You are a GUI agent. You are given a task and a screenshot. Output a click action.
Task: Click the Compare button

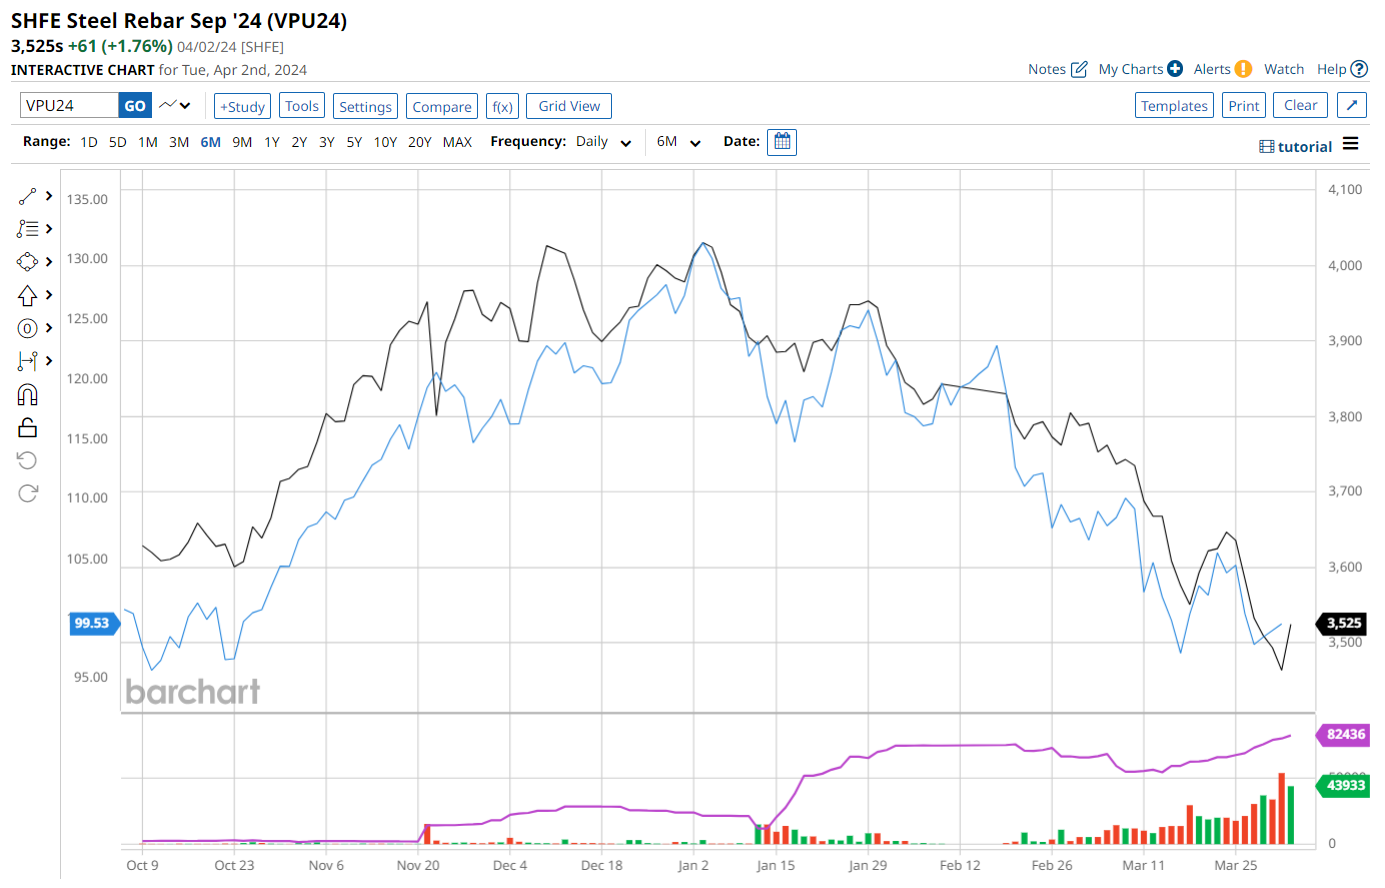(x=442, y=106)
